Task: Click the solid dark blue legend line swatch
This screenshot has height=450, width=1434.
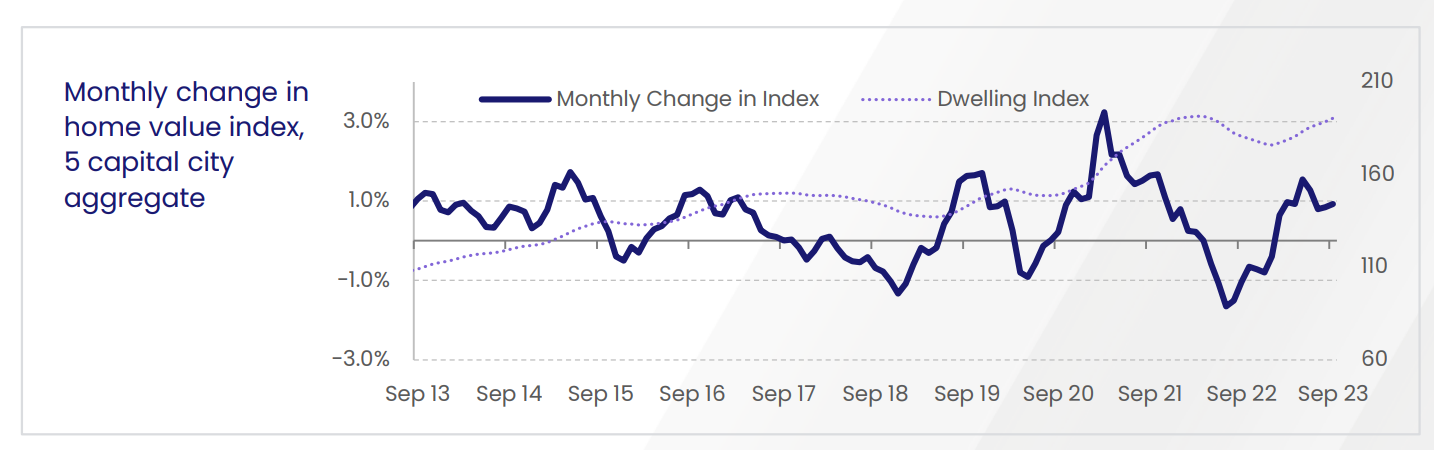Action: point(514,99)
